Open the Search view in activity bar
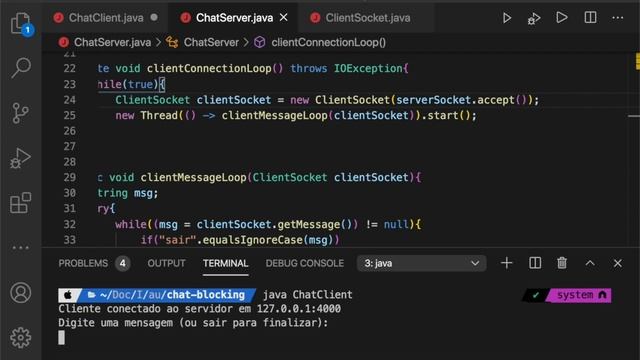The width and height of the screenshot is (640, 360). (x=20, y=68)
